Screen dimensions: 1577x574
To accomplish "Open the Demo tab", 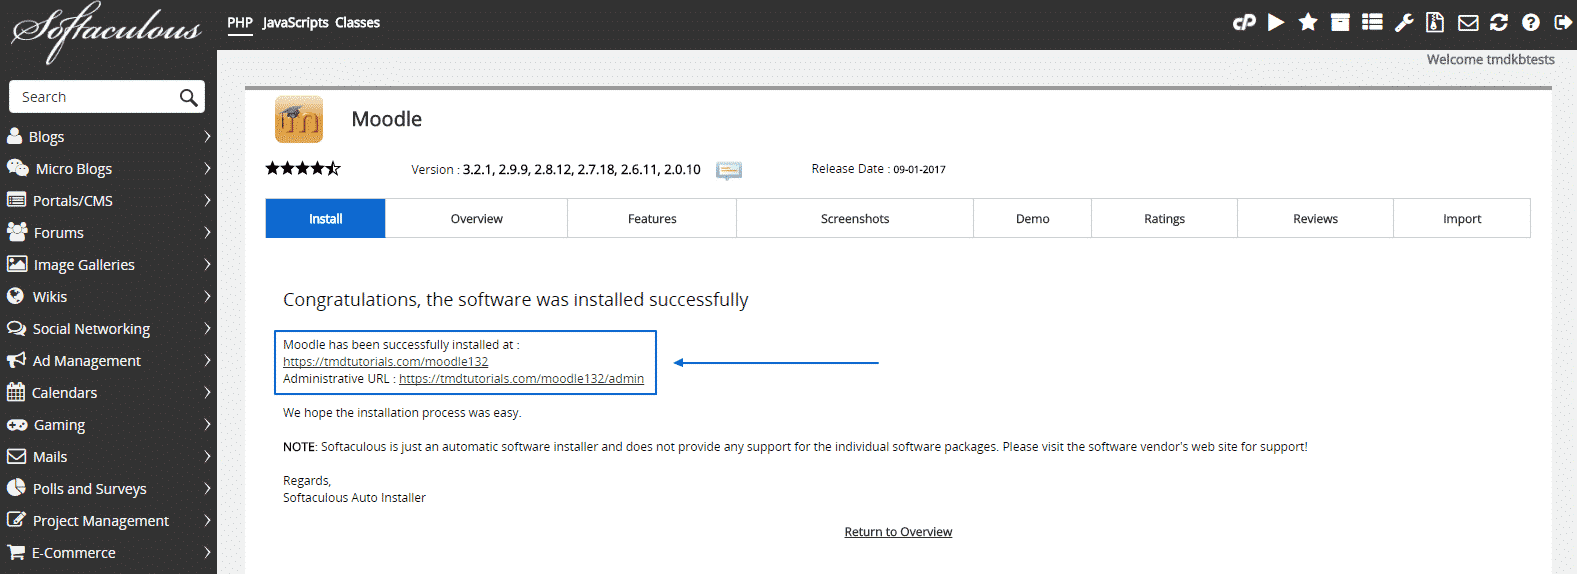I will 1033,218.
